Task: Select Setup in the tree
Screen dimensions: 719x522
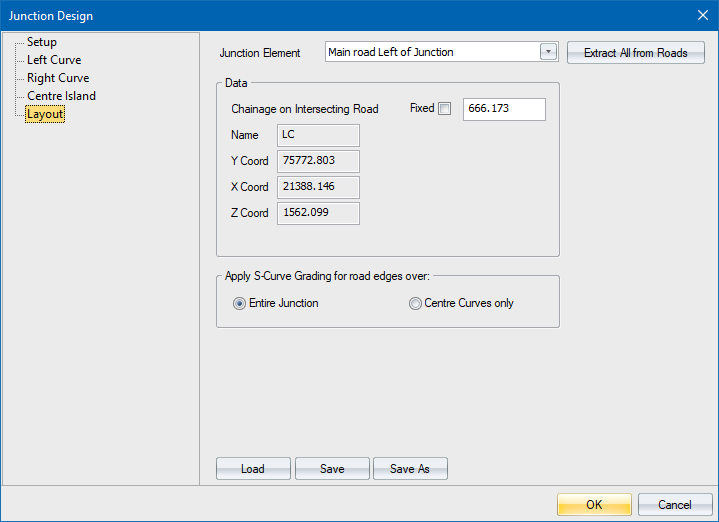Action: pyautogui.click(x=42, y=42)
